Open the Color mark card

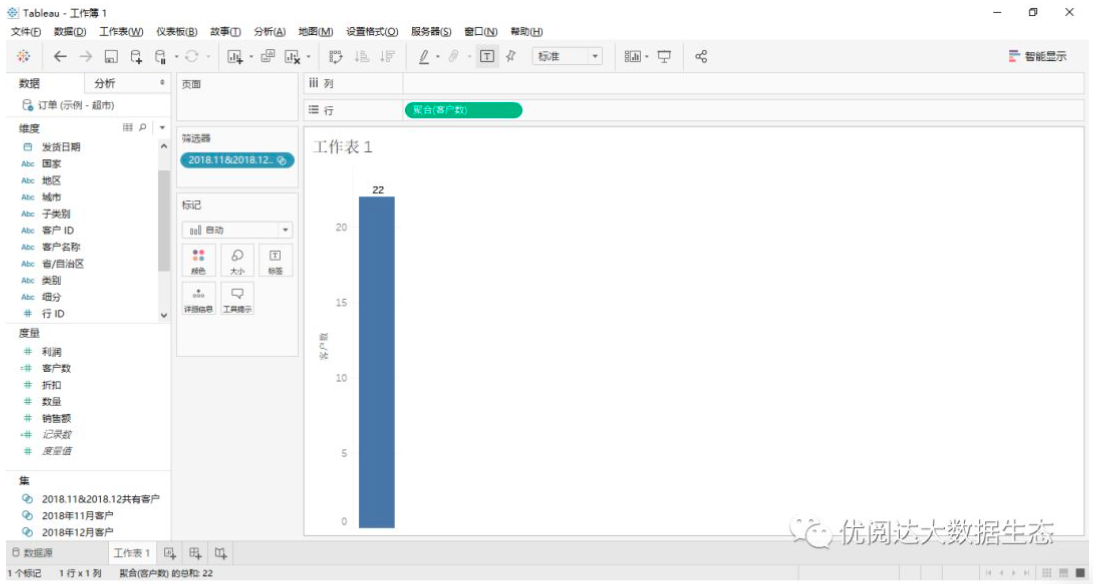198,260
